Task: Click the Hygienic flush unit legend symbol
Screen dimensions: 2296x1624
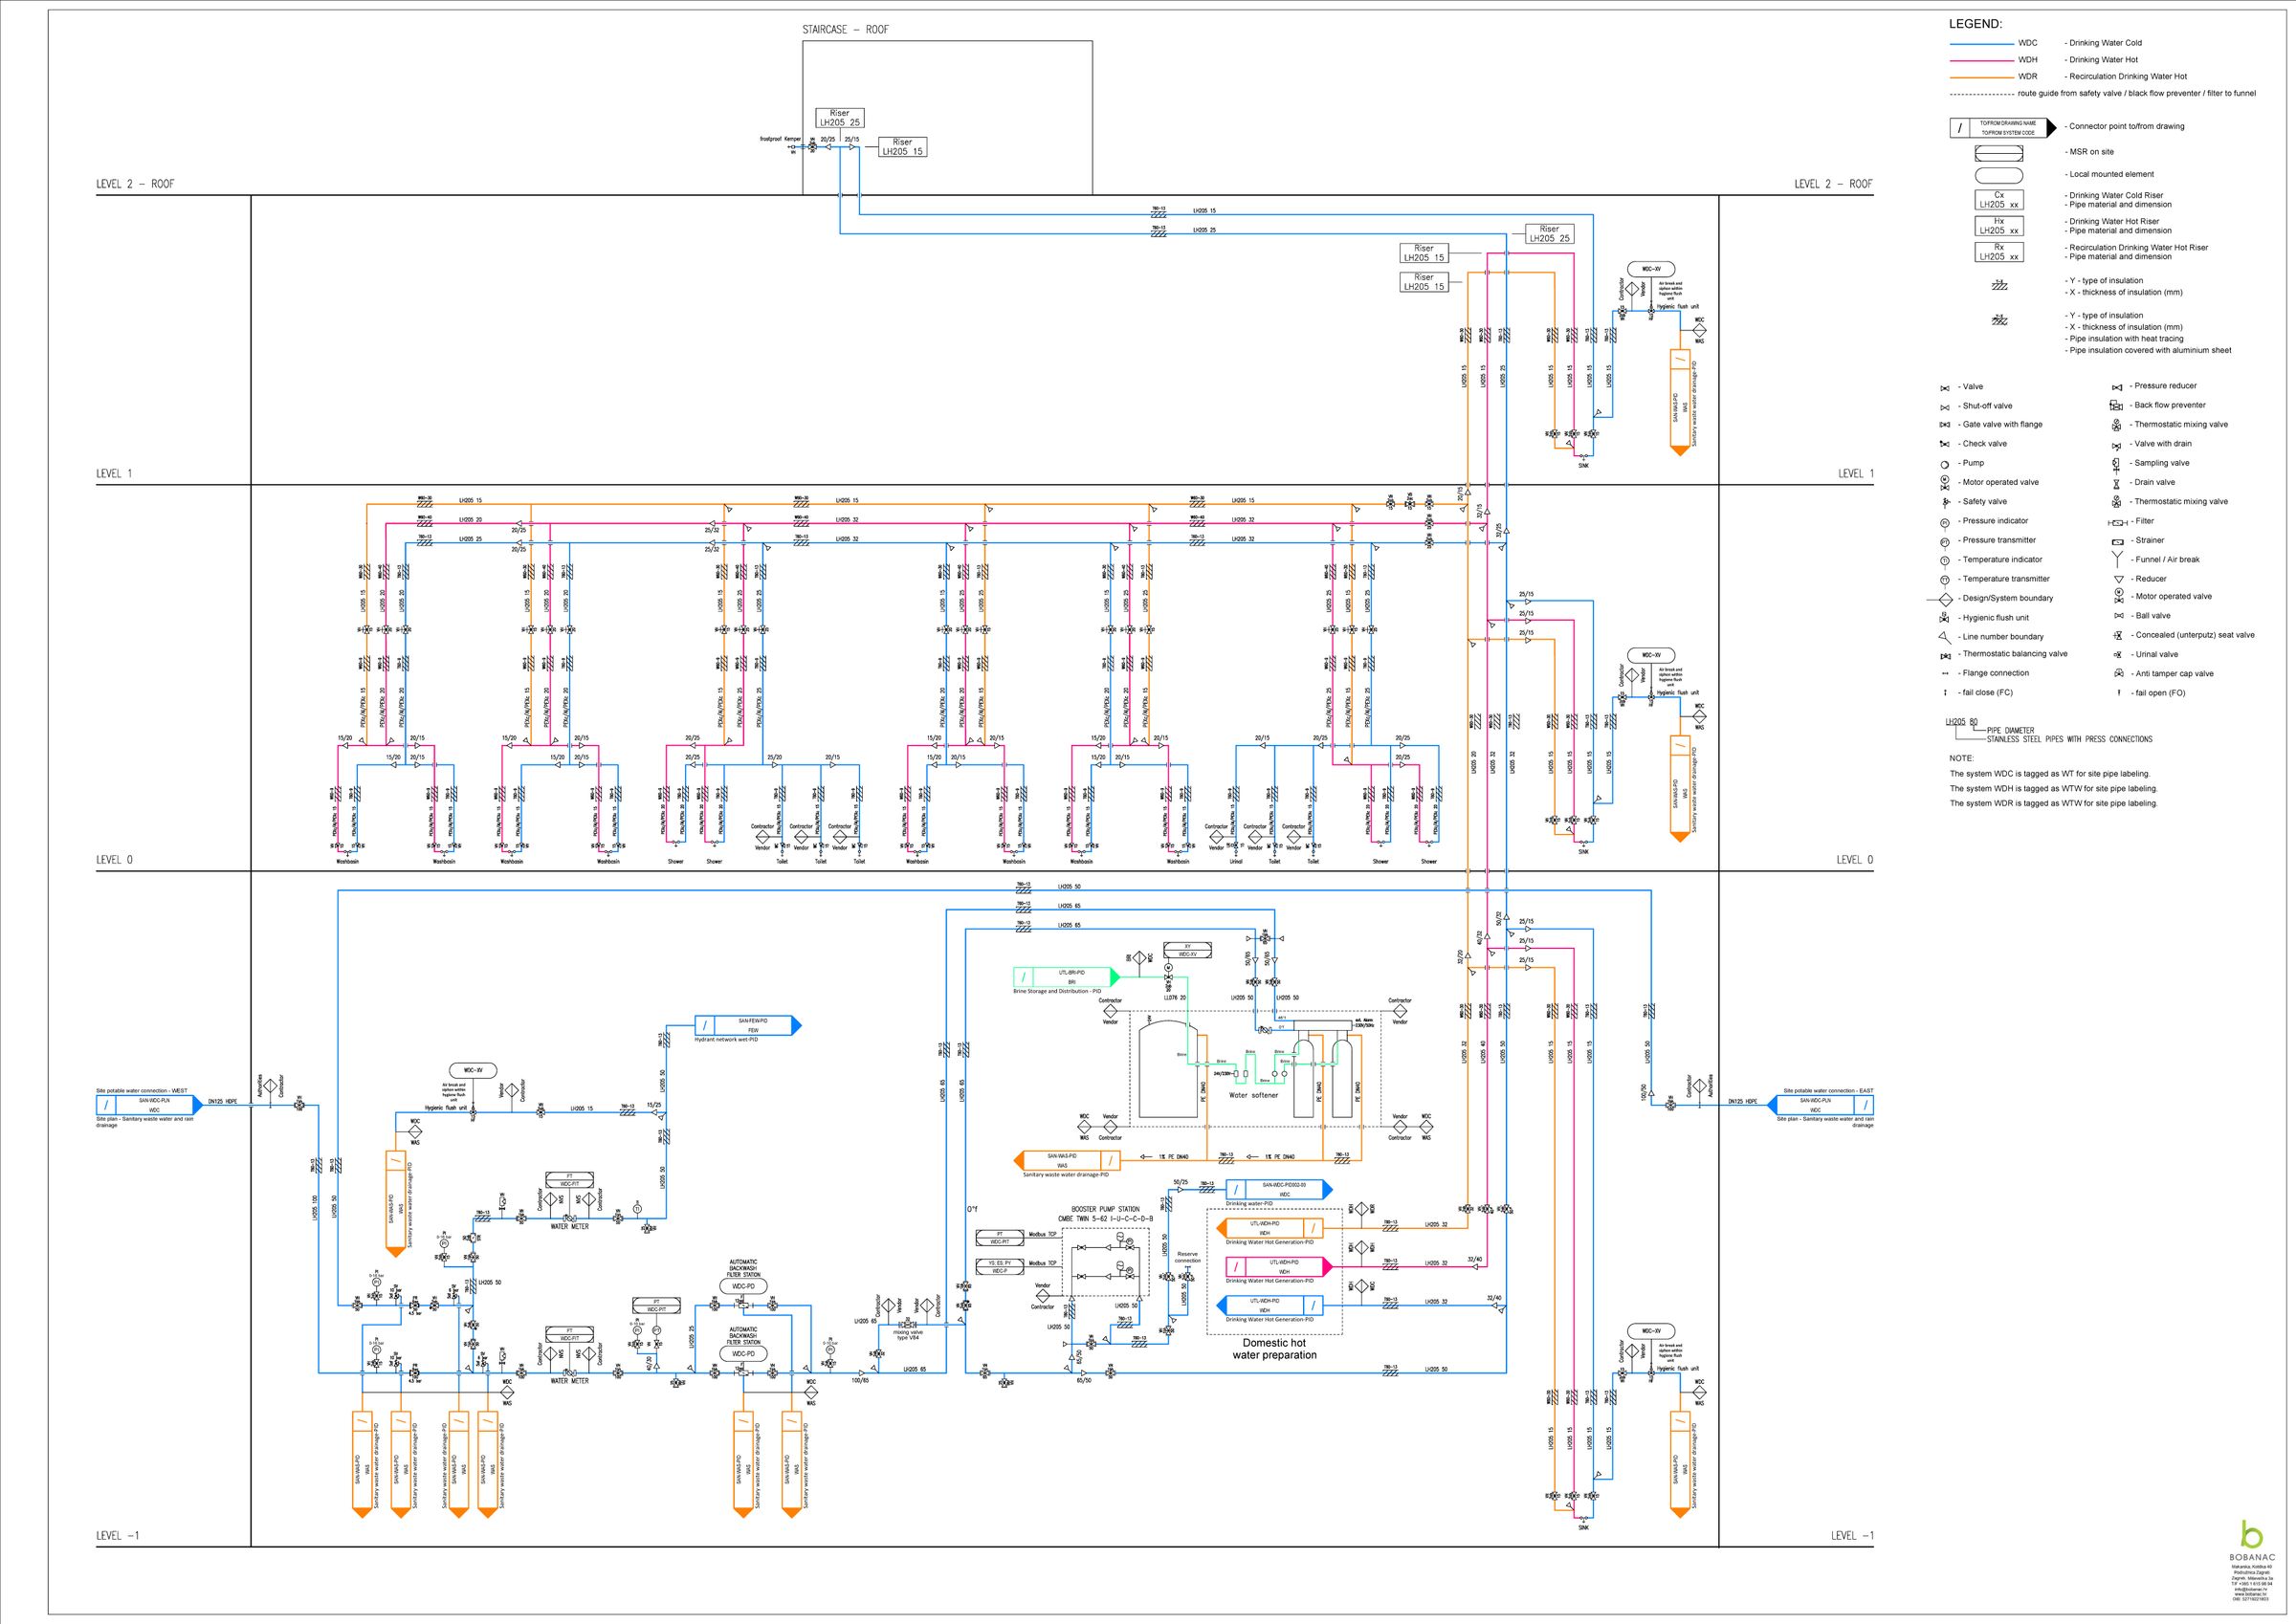Action: point(1944,618)
